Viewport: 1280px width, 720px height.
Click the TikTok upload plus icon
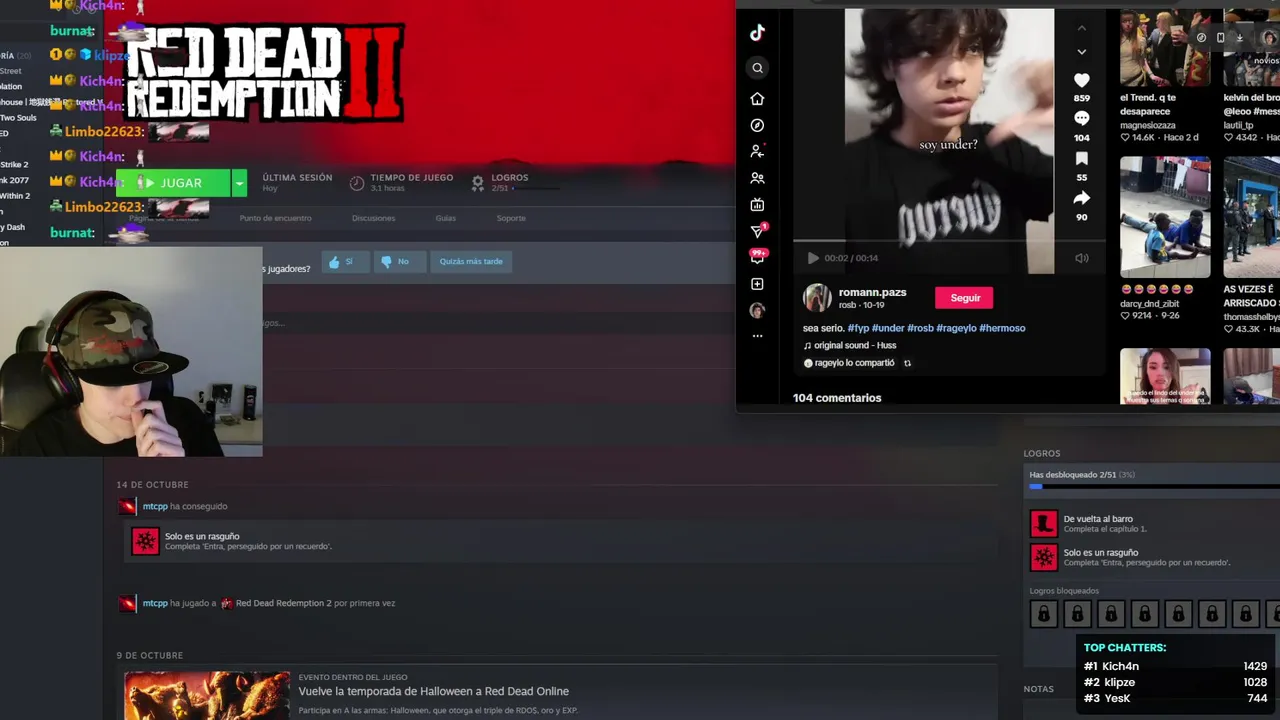(757, 284)
